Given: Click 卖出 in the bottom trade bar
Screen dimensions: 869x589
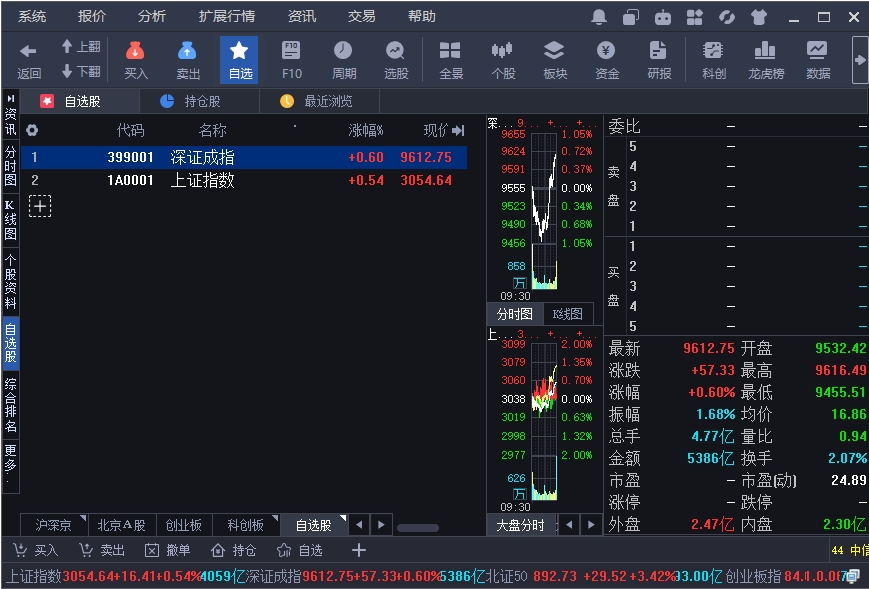Looking at the screenshot, I should tap(102, 550).
